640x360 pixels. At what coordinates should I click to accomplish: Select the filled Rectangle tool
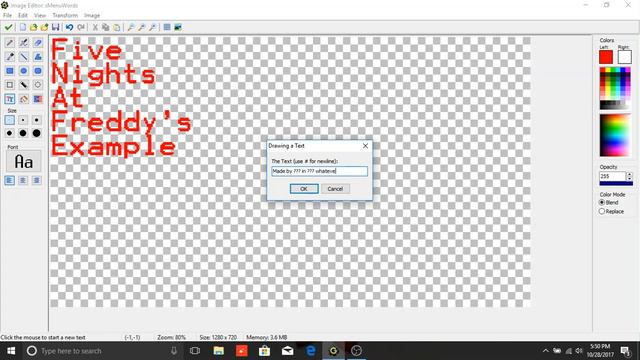pos(10,71)
